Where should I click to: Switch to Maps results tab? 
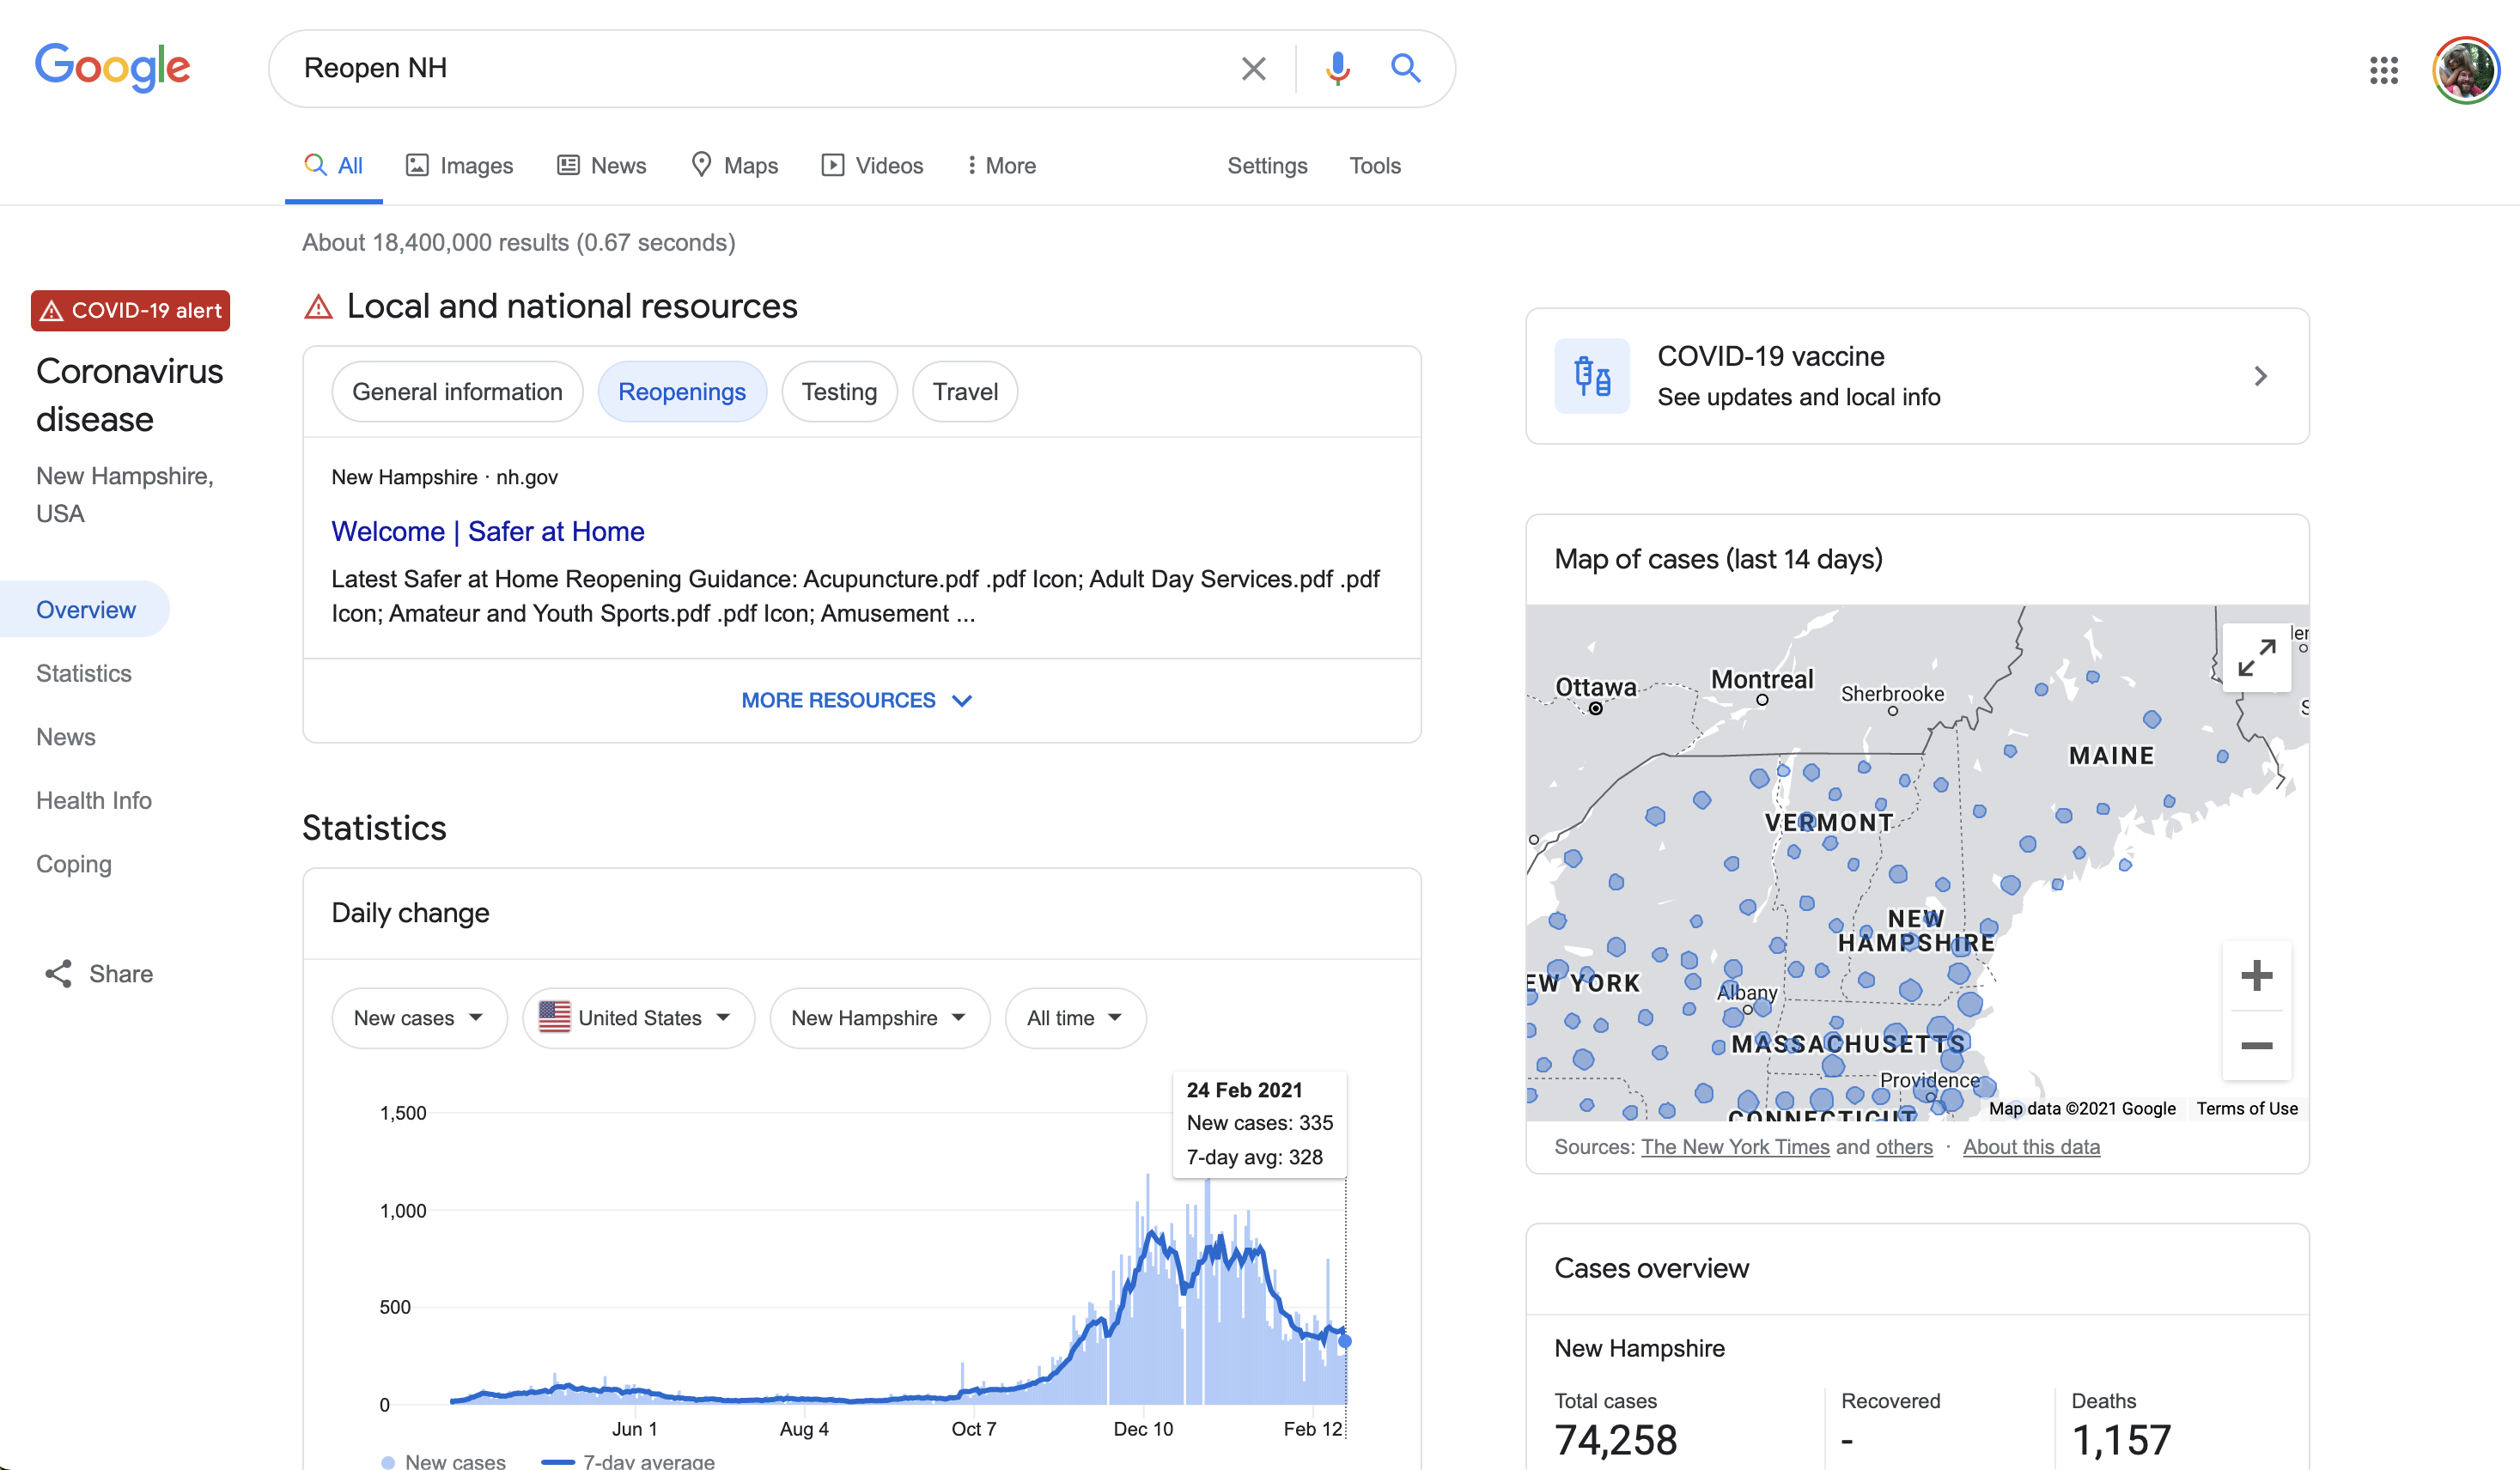tap(734, 165)
